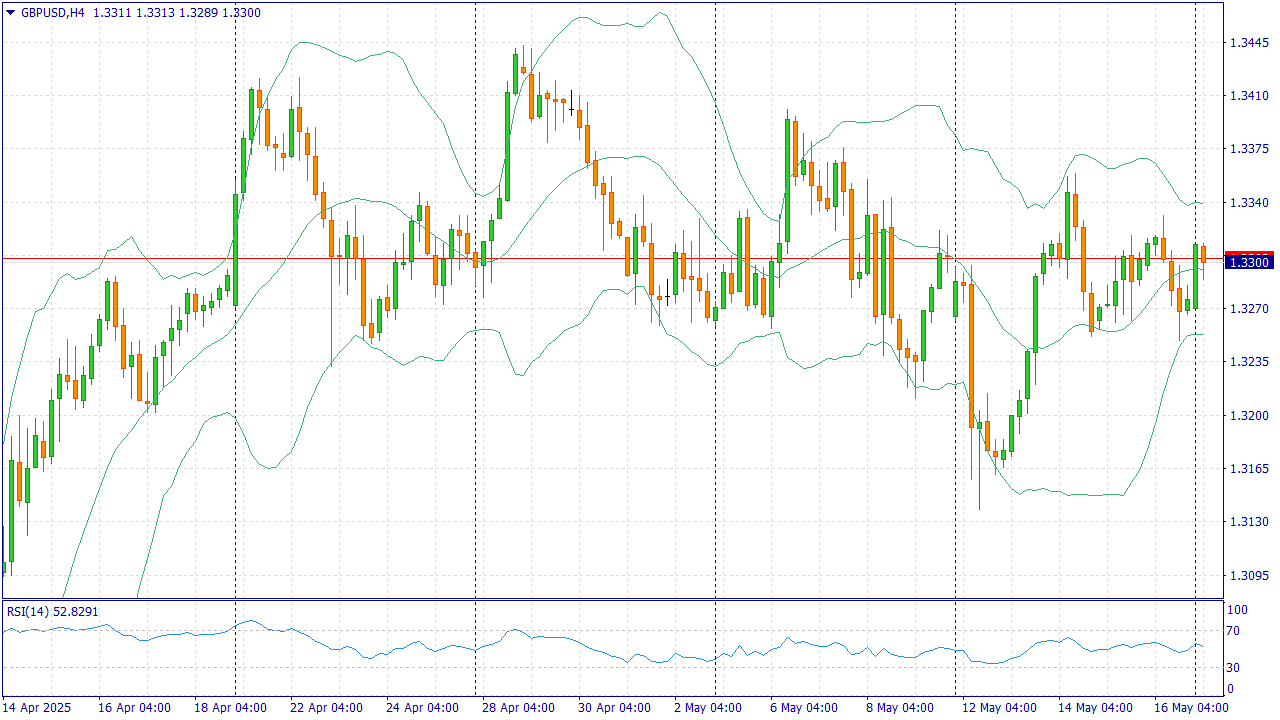Click the 12 May 04:00 time label

tap(997, 708)
